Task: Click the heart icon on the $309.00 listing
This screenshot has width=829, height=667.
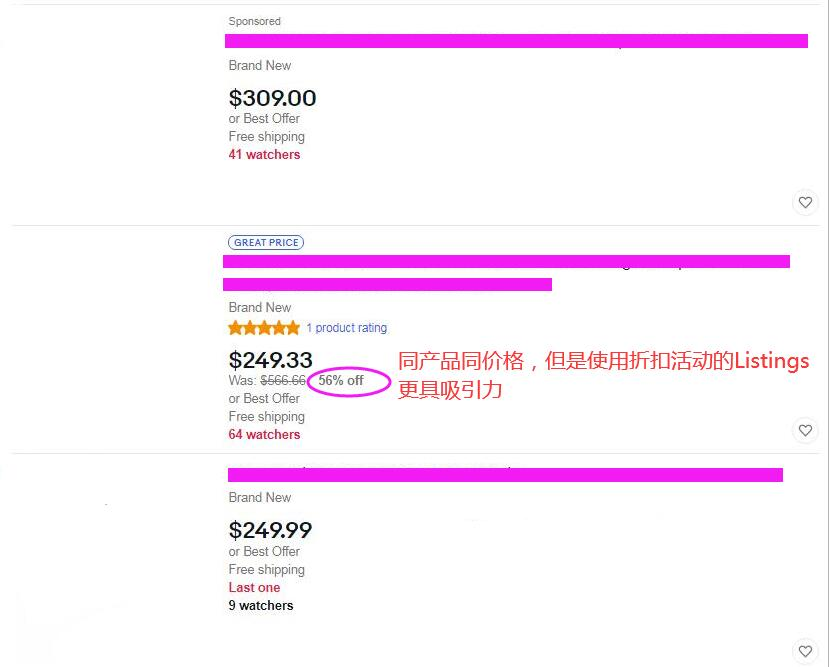Action: pyautogui.click(x=805, y=202)
